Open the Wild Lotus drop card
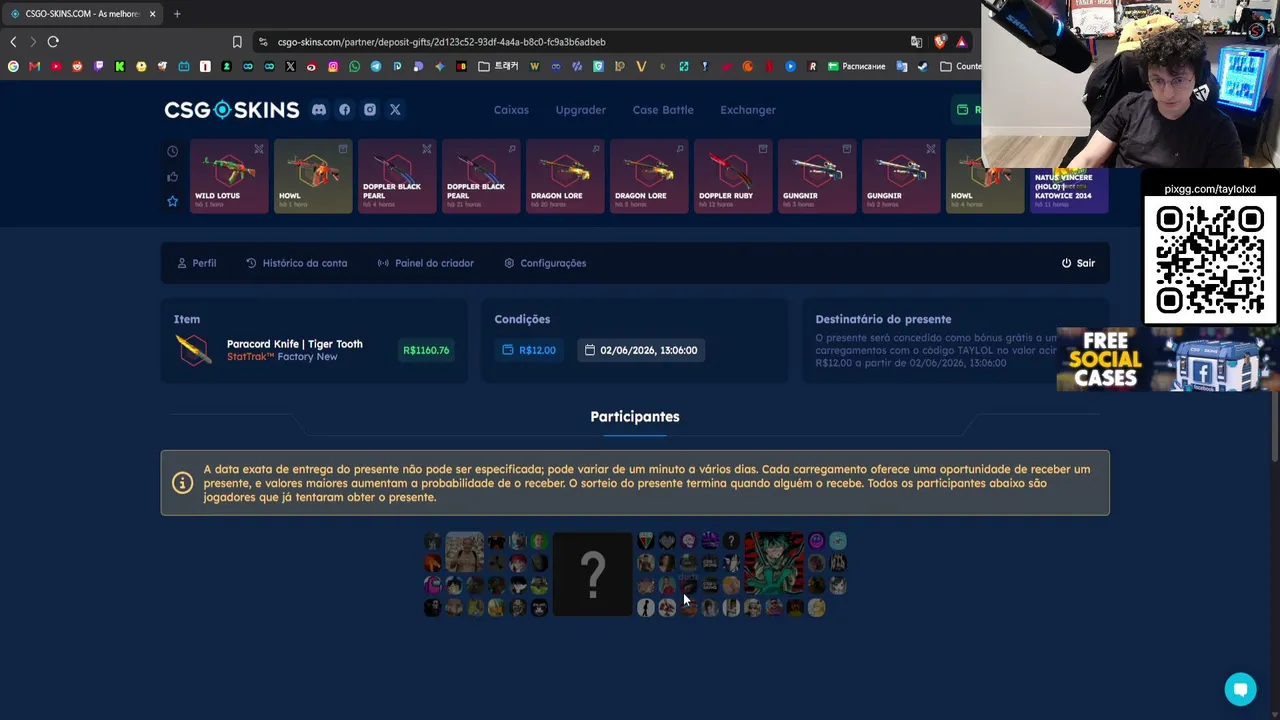 click(229, 176)
